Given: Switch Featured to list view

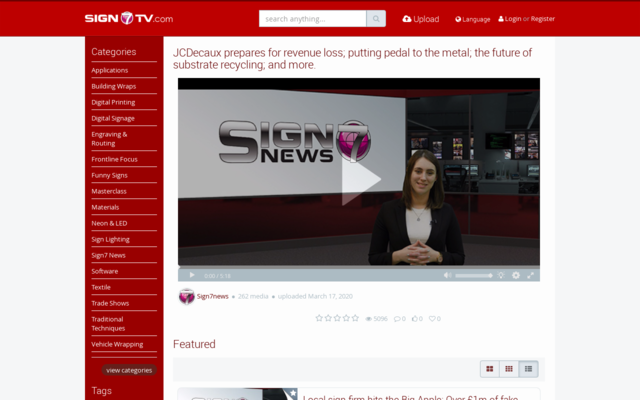Looking at the screenshot, I should [529, 369].
